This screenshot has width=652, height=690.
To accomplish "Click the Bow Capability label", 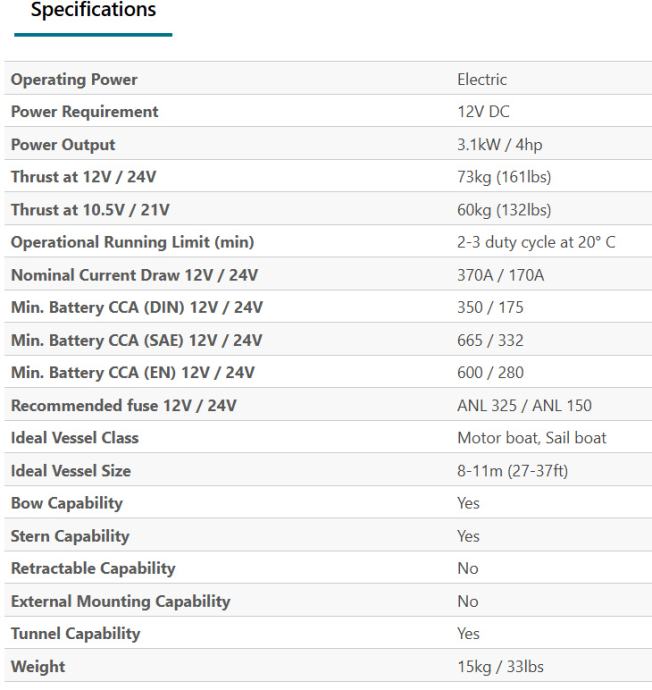I will [x=66, y=503].
